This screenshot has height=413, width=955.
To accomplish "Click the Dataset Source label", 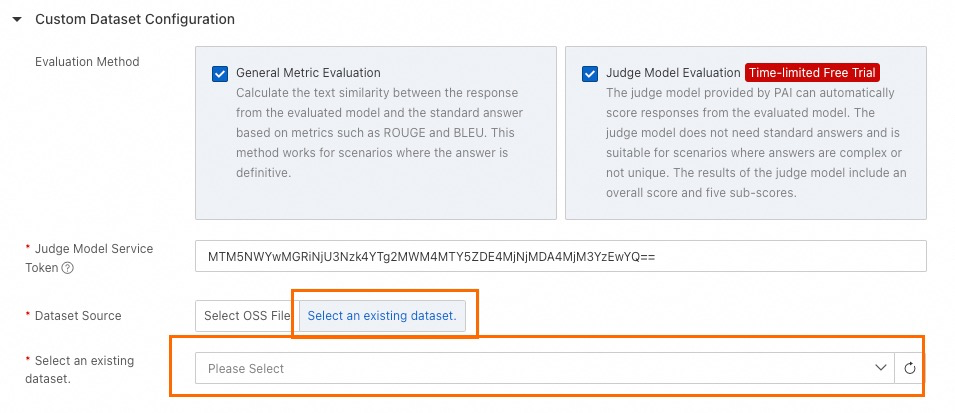I will tap(78, 316).
